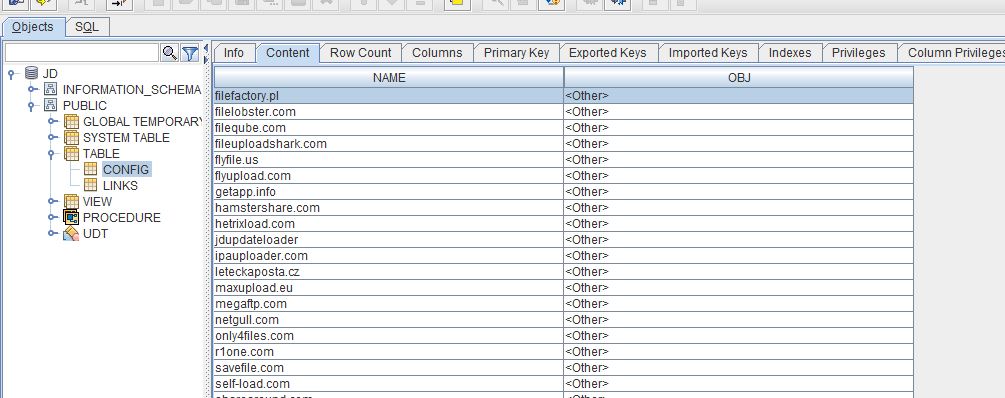The width and height of the screenshot is (1005, 398).
Task: Open the Primary Key tab
Action: (x=517, y=53)
